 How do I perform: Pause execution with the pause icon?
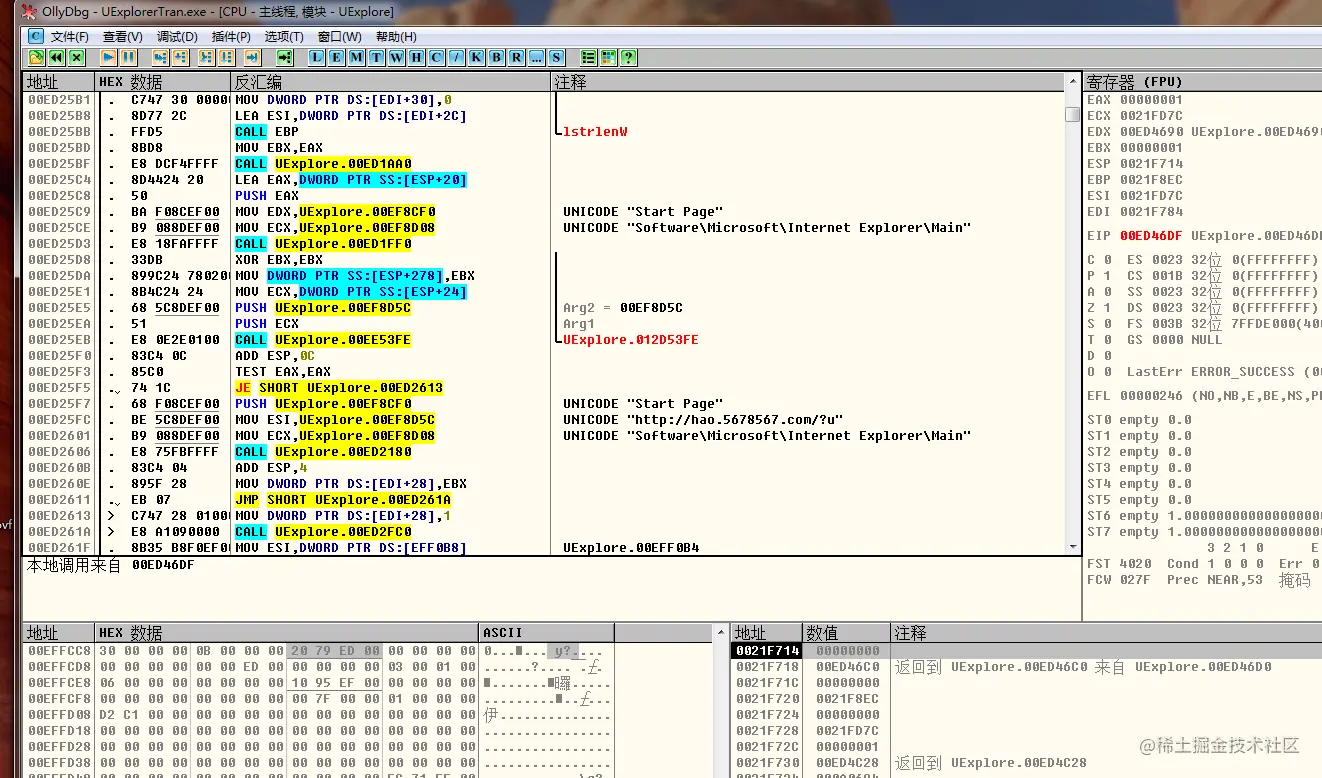coord(128,57)
